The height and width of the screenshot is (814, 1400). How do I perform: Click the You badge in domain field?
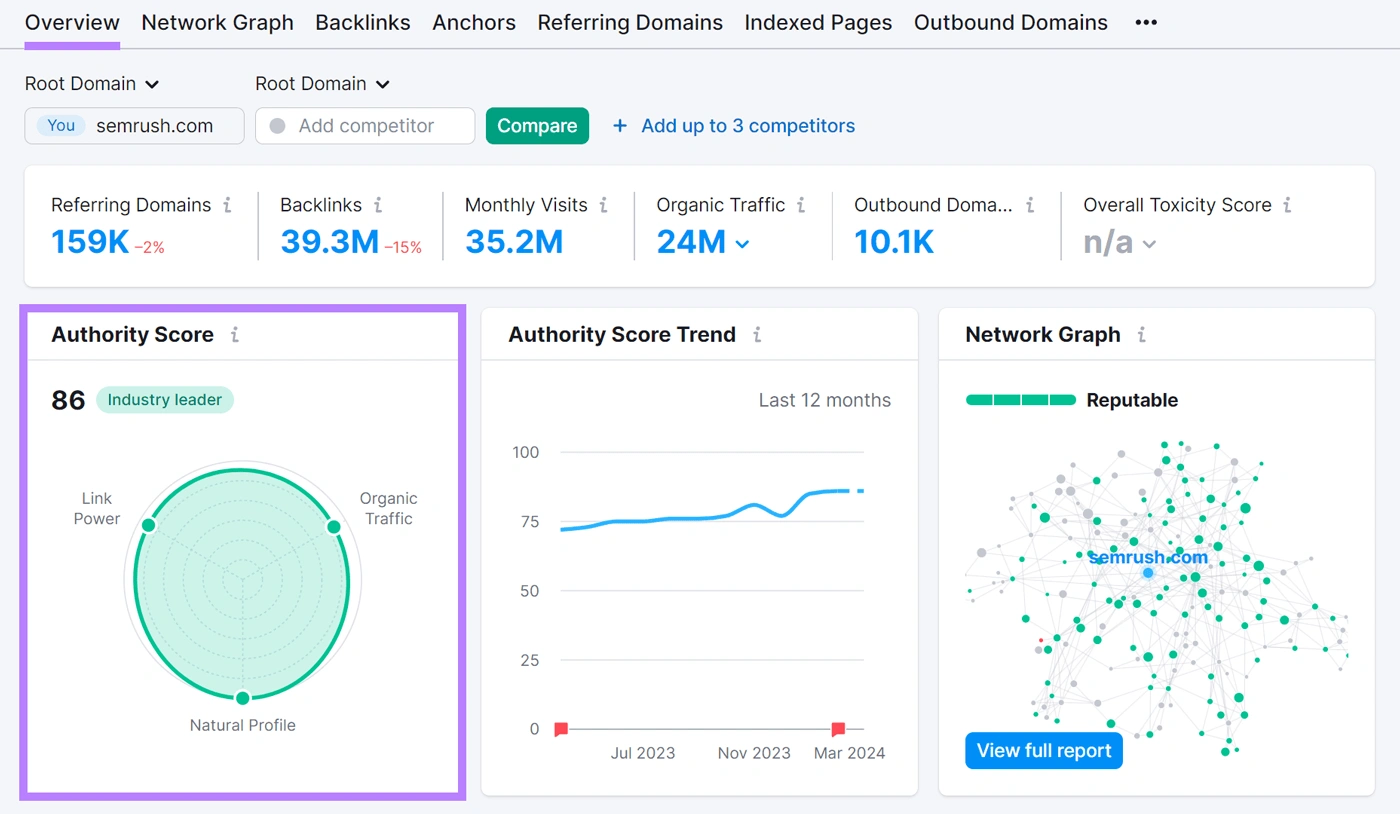pos(61,126)
